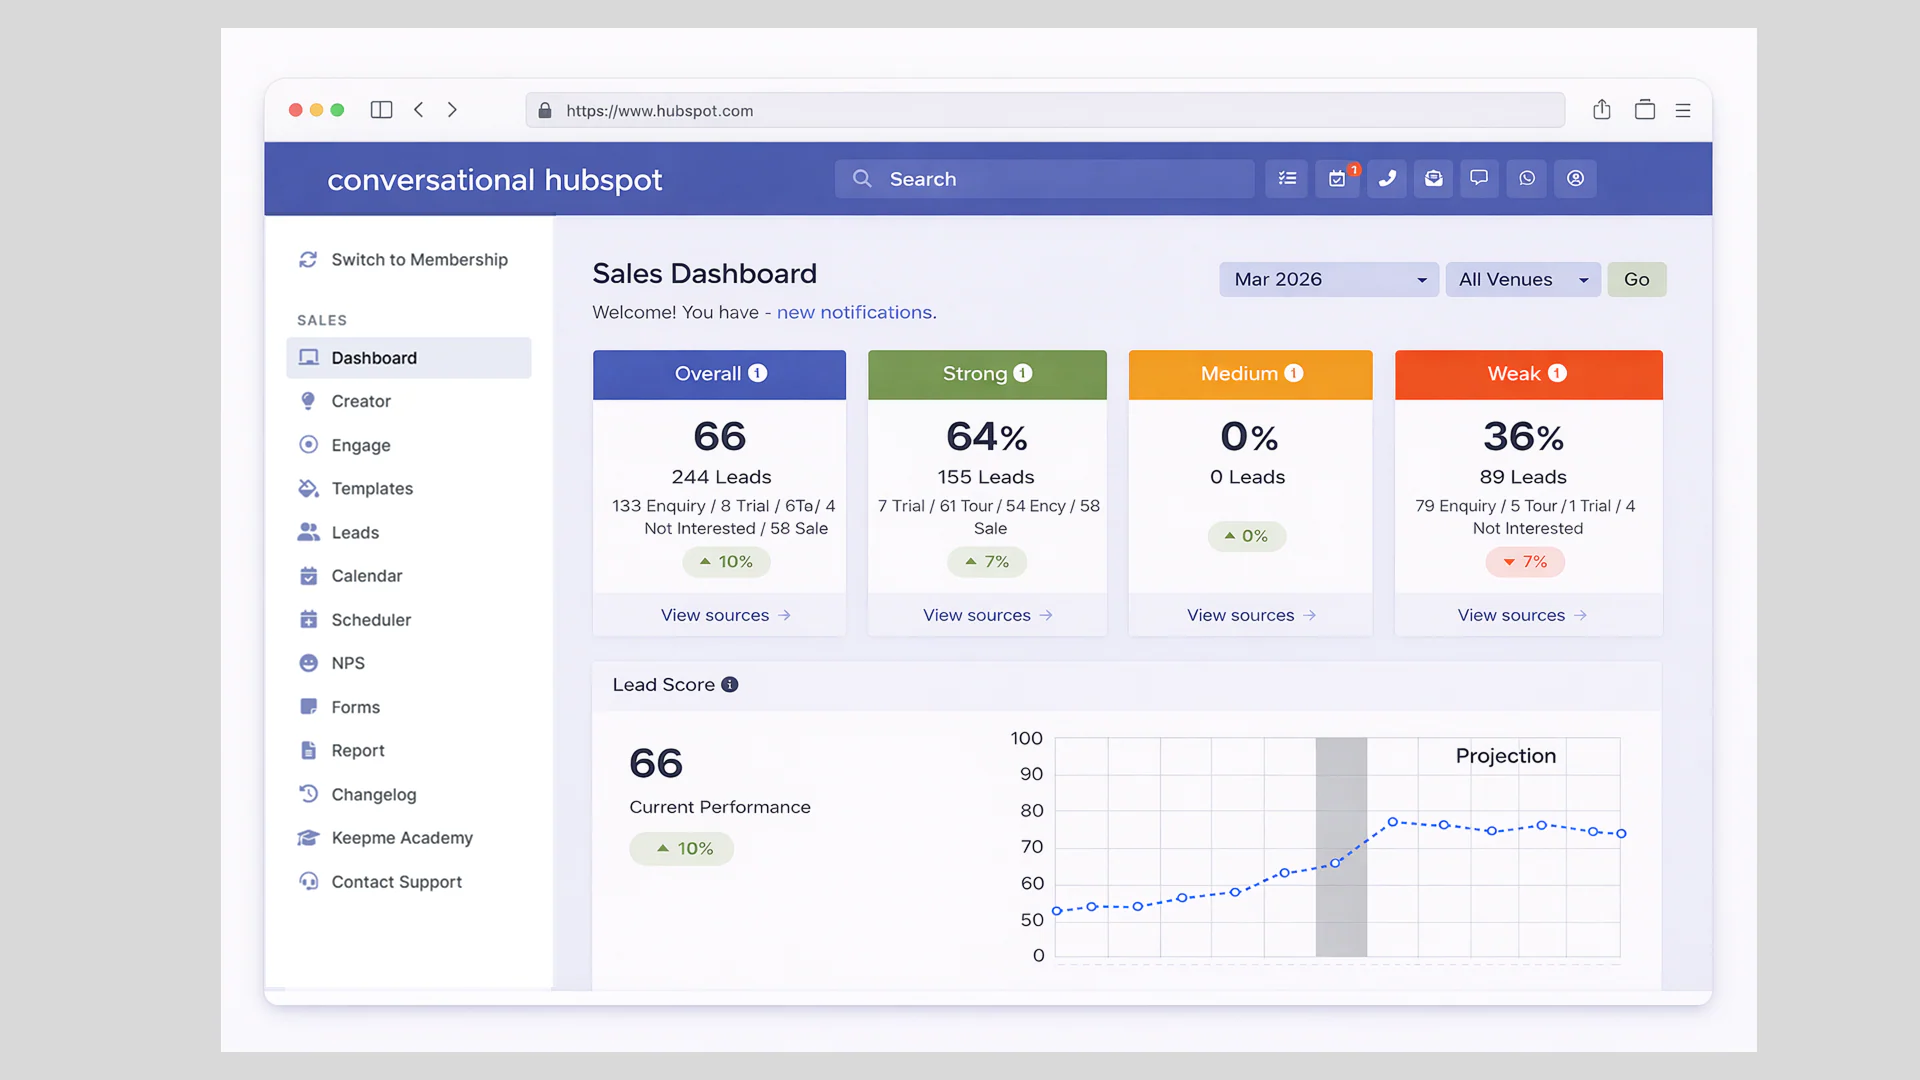
Task: Click the browser share icon
Action: point(1602,110)
